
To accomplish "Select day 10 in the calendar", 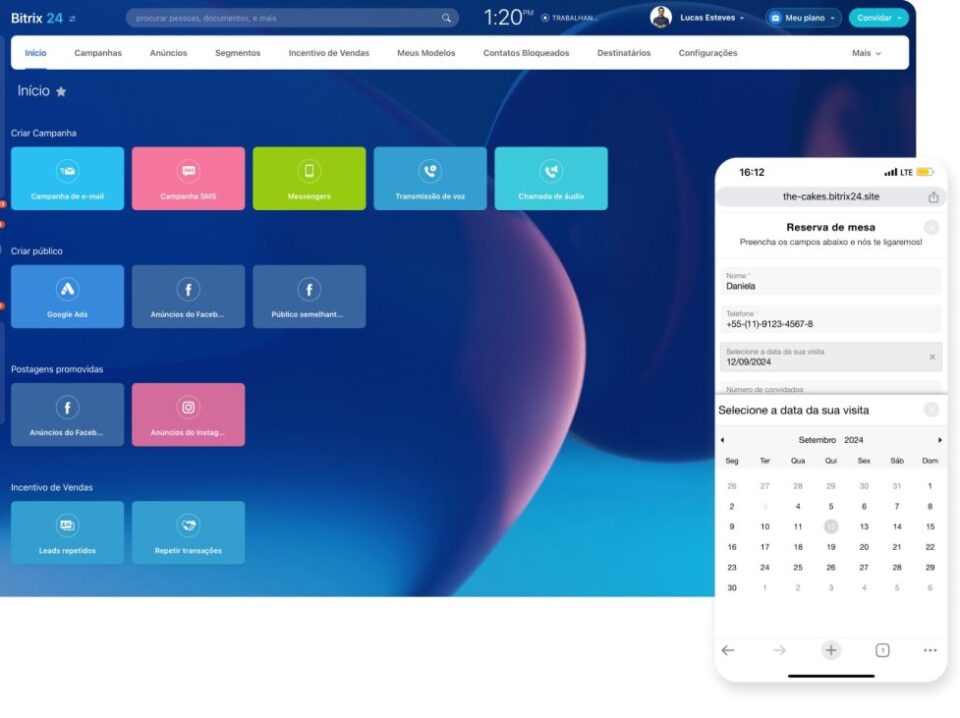I will pyautogui.click(x=765, y=527).
